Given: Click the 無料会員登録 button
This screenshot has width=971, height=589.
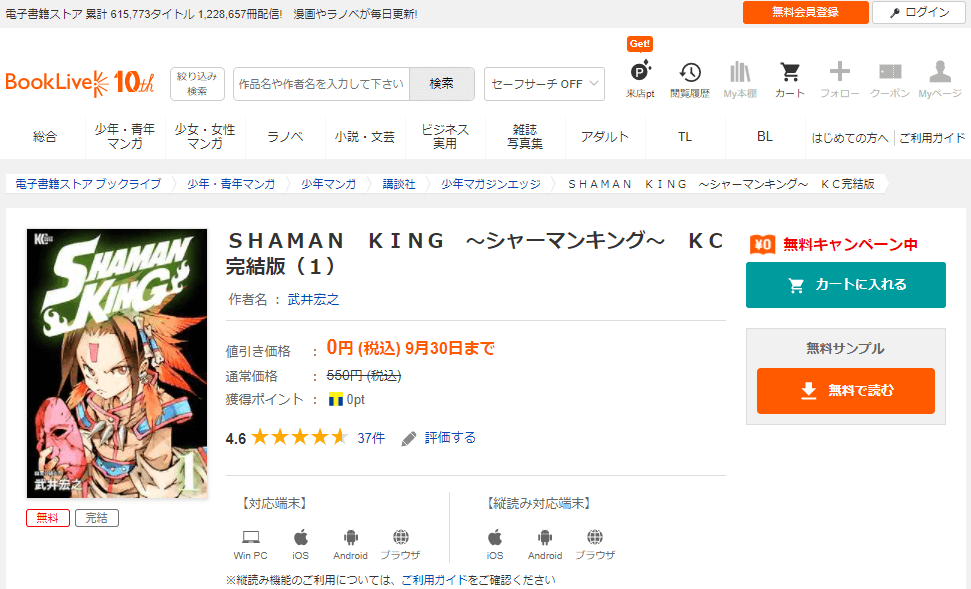Looking at the screenshot, I should (x=805, y=12).
